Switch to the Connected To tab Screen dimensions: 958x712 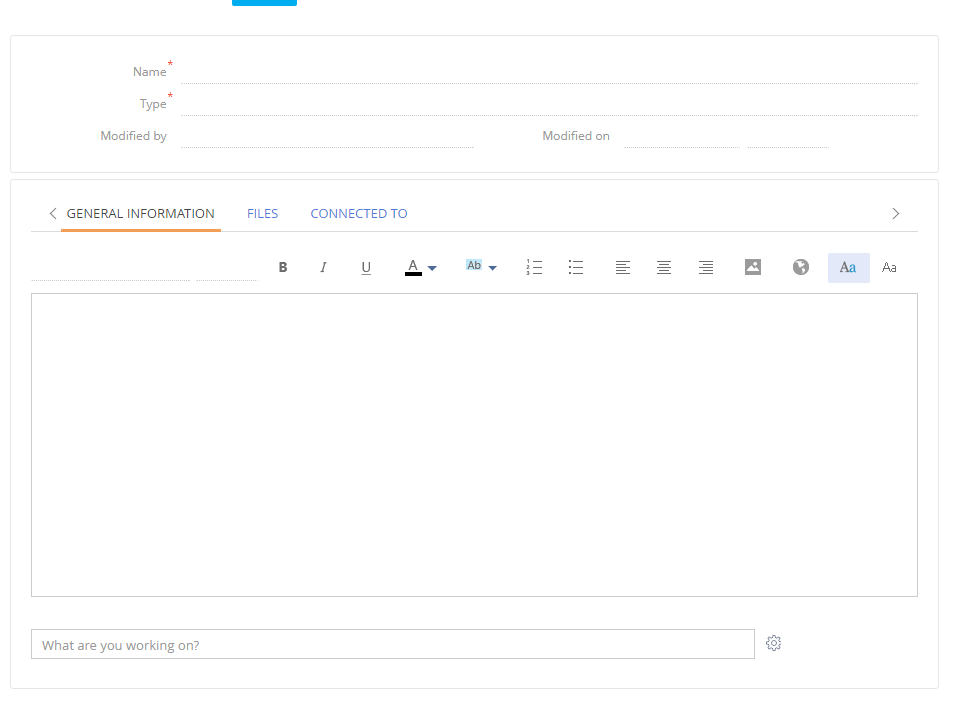click(359, 214)
